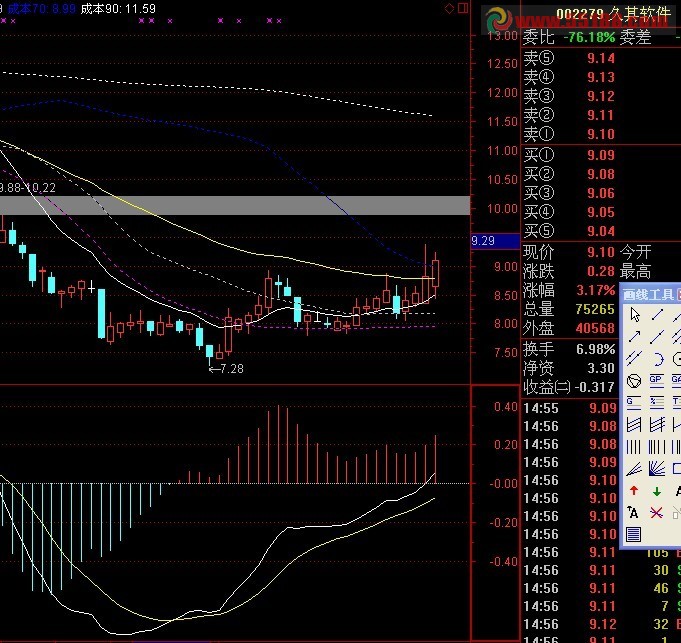Choose the second regression channel tool with extensions
The height and width of the screenshot is (643, 681).
[656, 425]
